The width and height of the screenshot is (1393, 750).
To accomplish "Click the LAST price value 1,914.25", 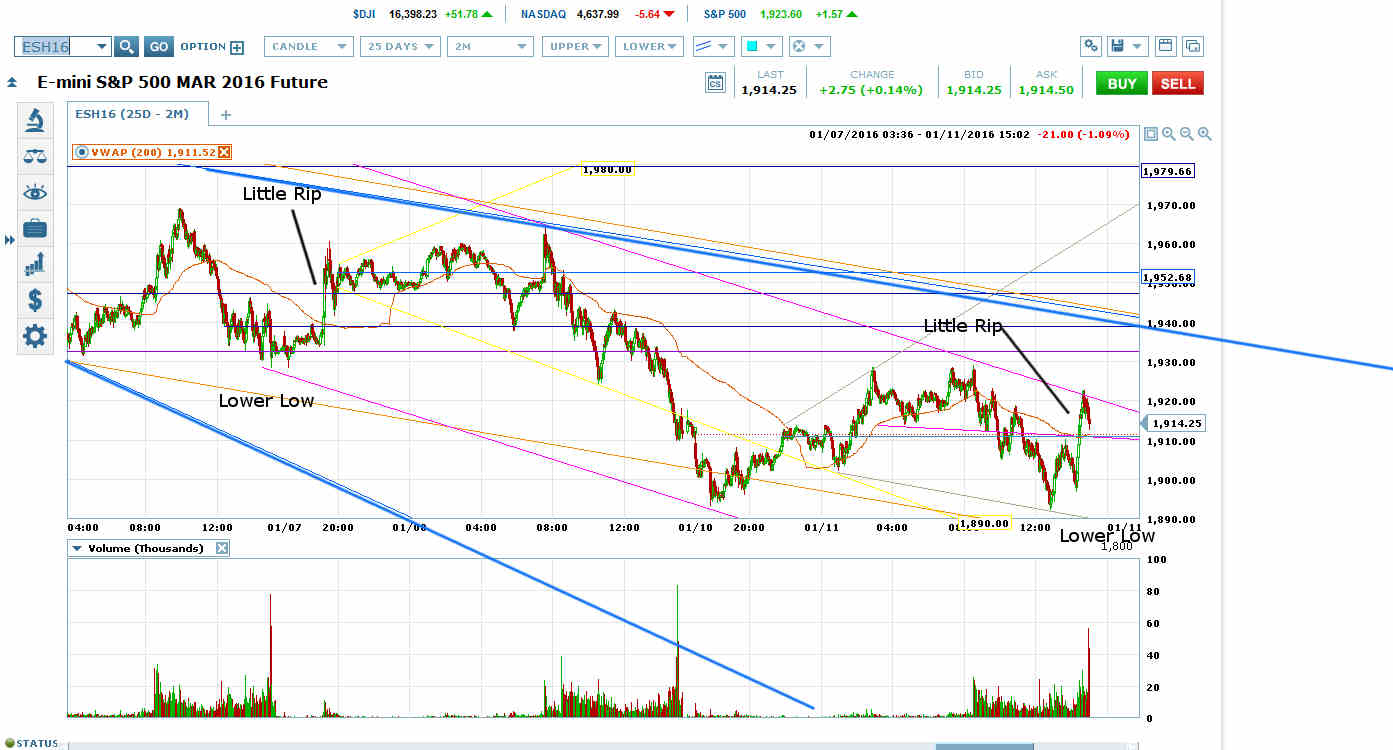I will (769, 90).
